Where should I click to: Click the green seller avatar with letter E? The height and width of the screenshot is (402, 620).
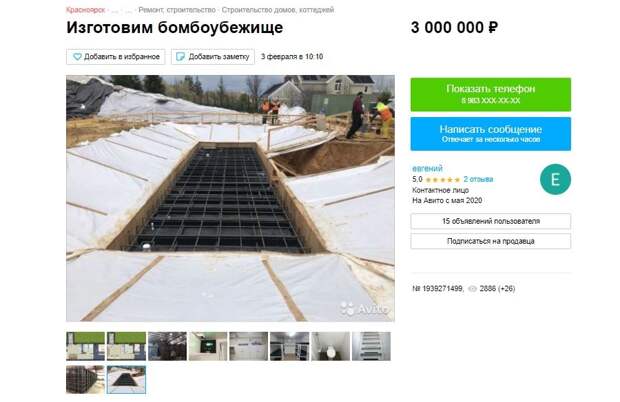[x=555, y=179]
